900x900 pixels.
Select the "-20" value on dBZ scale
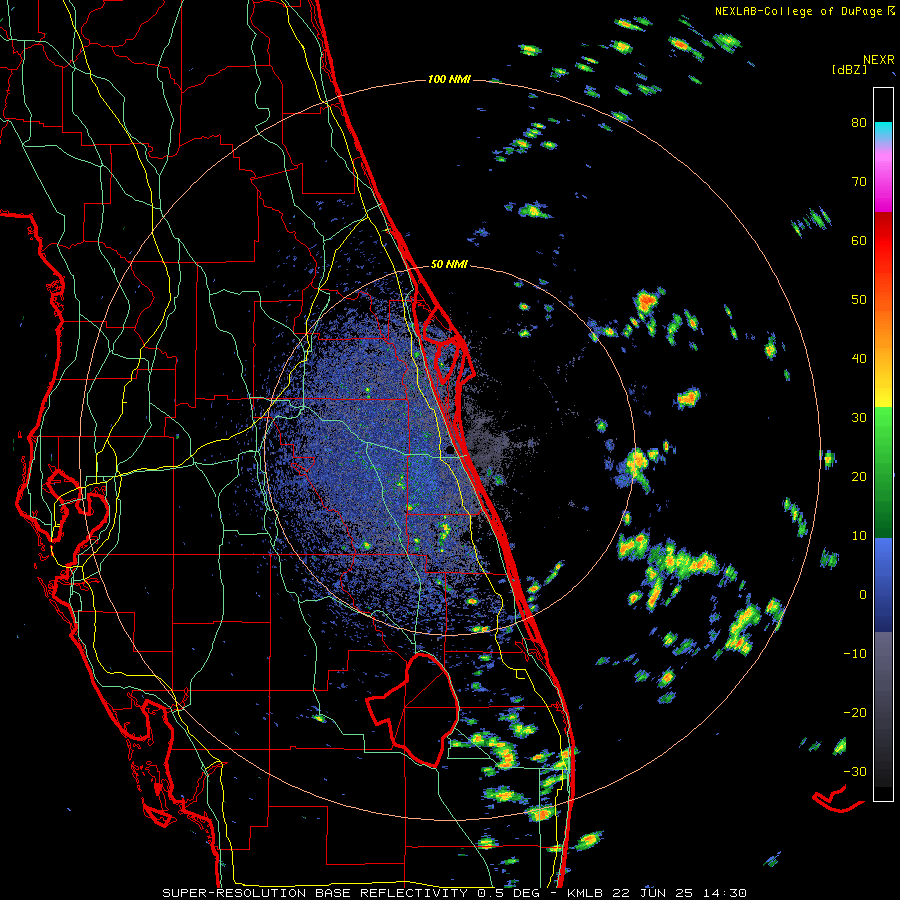pyautogui.click(x=855, y=712)
